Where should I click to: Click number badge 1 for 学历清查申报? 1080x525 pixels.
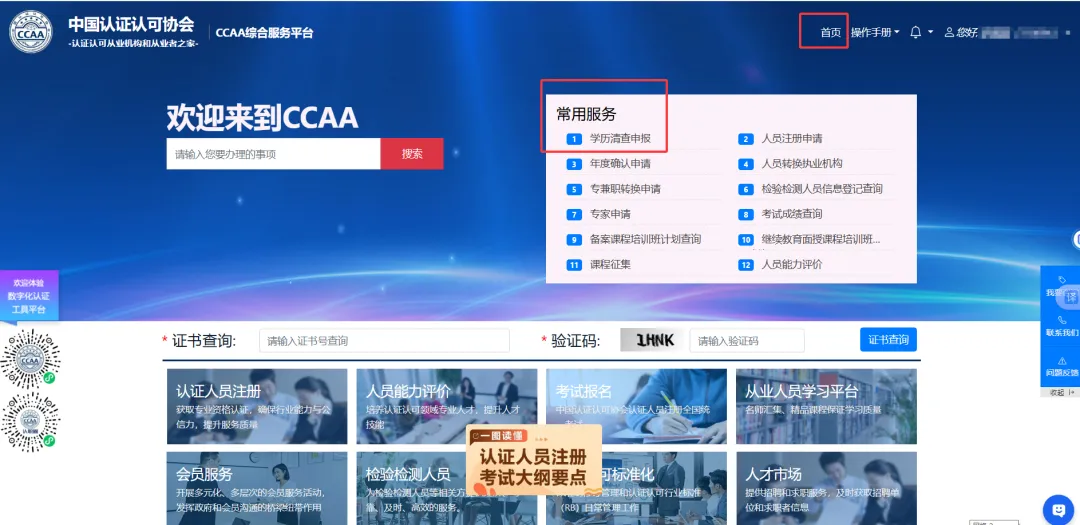[574, 139]
